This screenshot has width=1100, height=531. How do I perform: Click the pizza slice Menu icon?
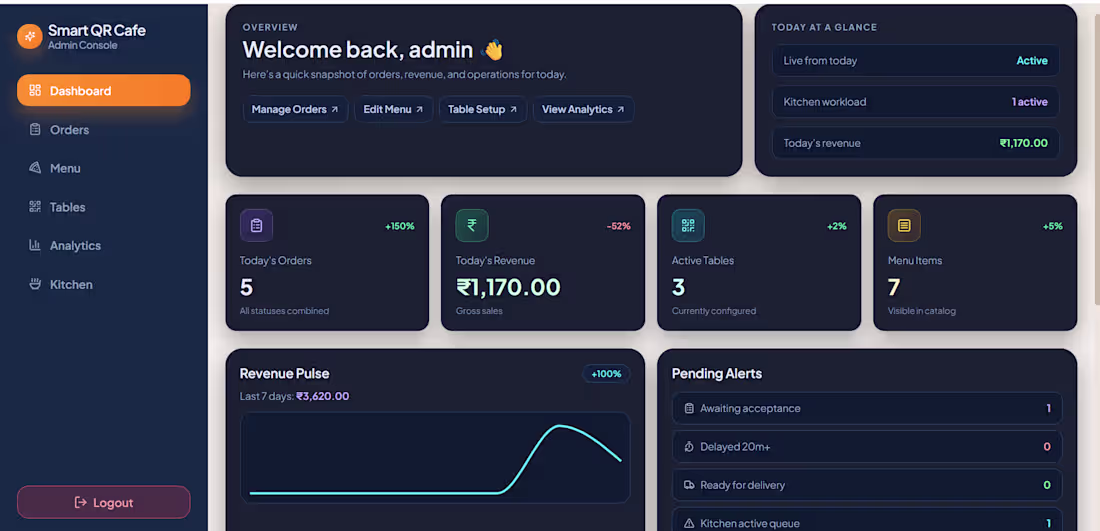34,168
